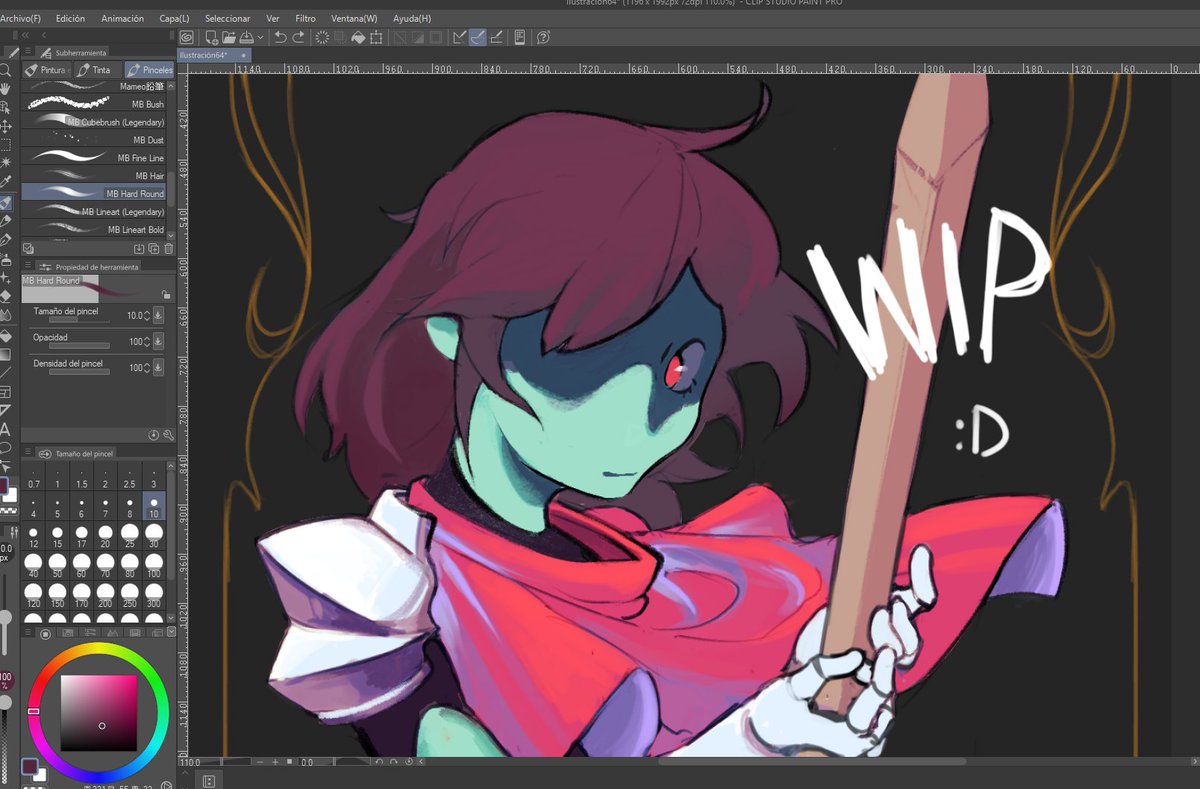
Task: Open the Filtro menu
Action: pyautogui.click(x=305, y=18)
